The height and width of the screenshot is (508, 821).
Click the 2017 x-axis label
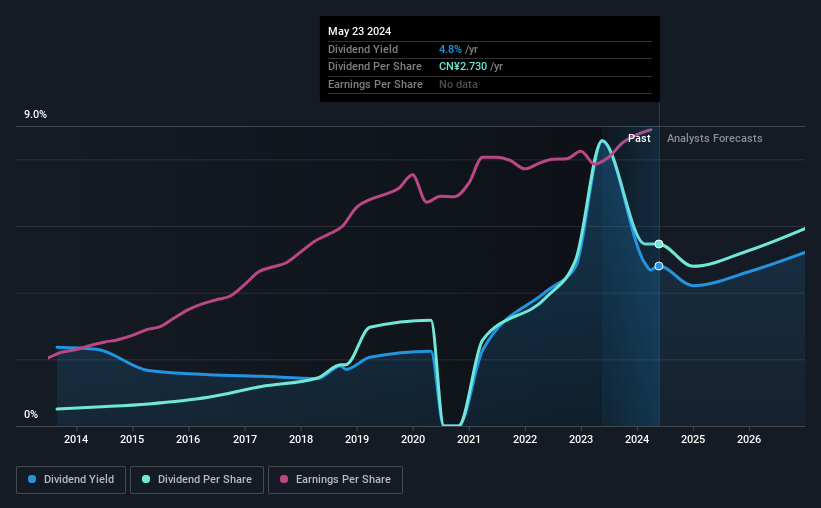point(245,439)
